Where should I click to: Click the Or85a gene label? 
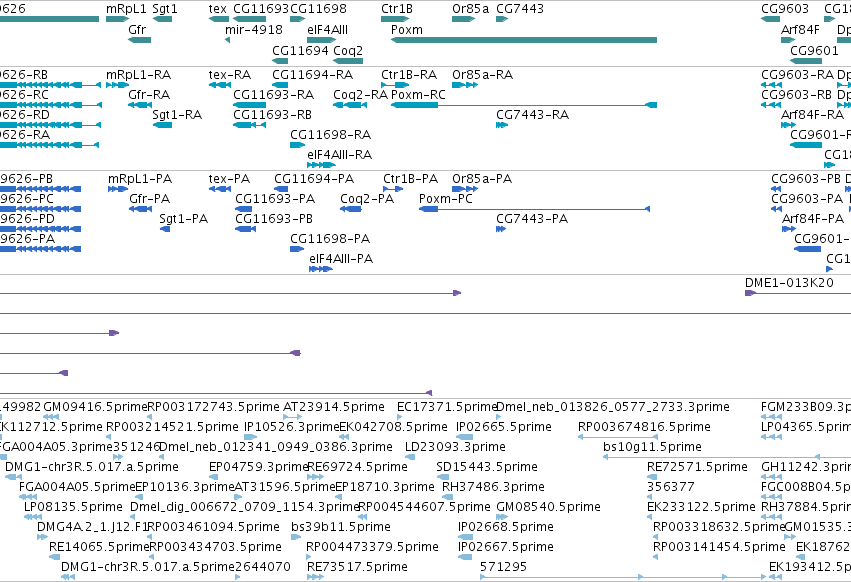(x=471, y=9)
